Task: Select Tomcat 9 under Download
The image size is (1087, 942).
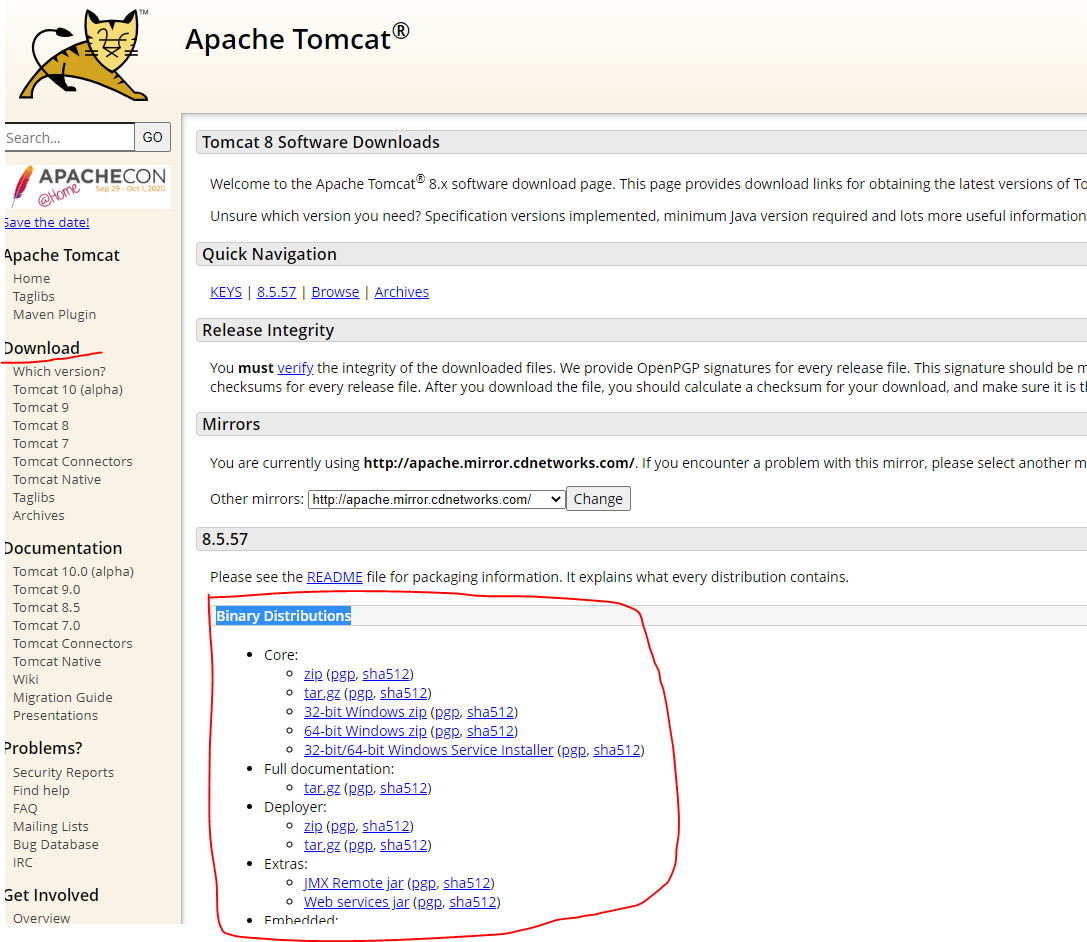Action: (x=40, y=407)
